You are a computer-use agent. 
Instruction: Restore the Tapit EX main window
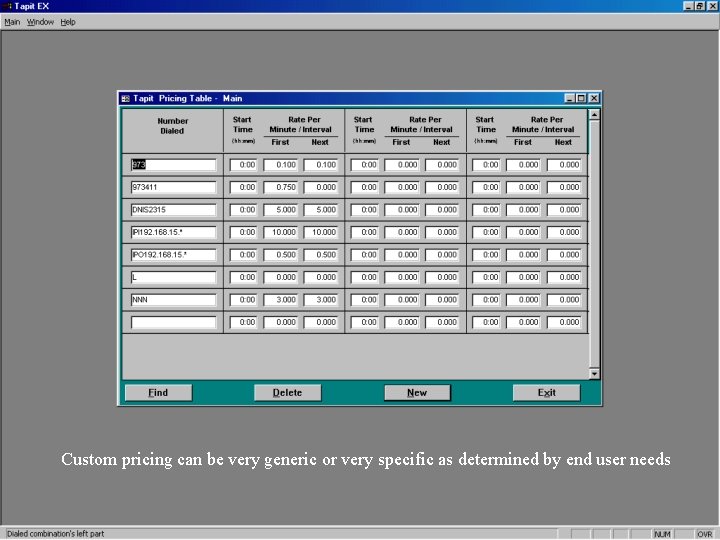coord(700,6)
